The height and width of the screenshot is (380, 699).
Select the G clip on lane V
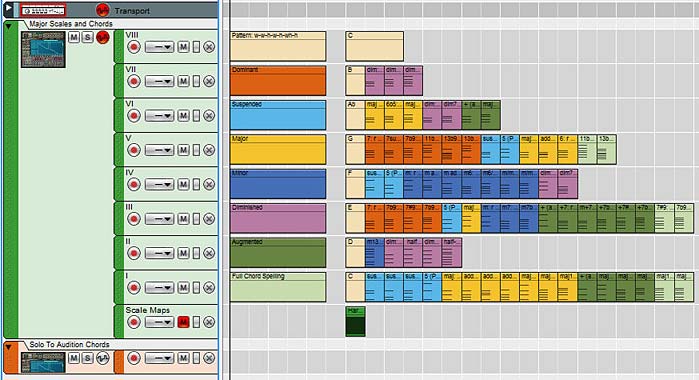point(355,149)
